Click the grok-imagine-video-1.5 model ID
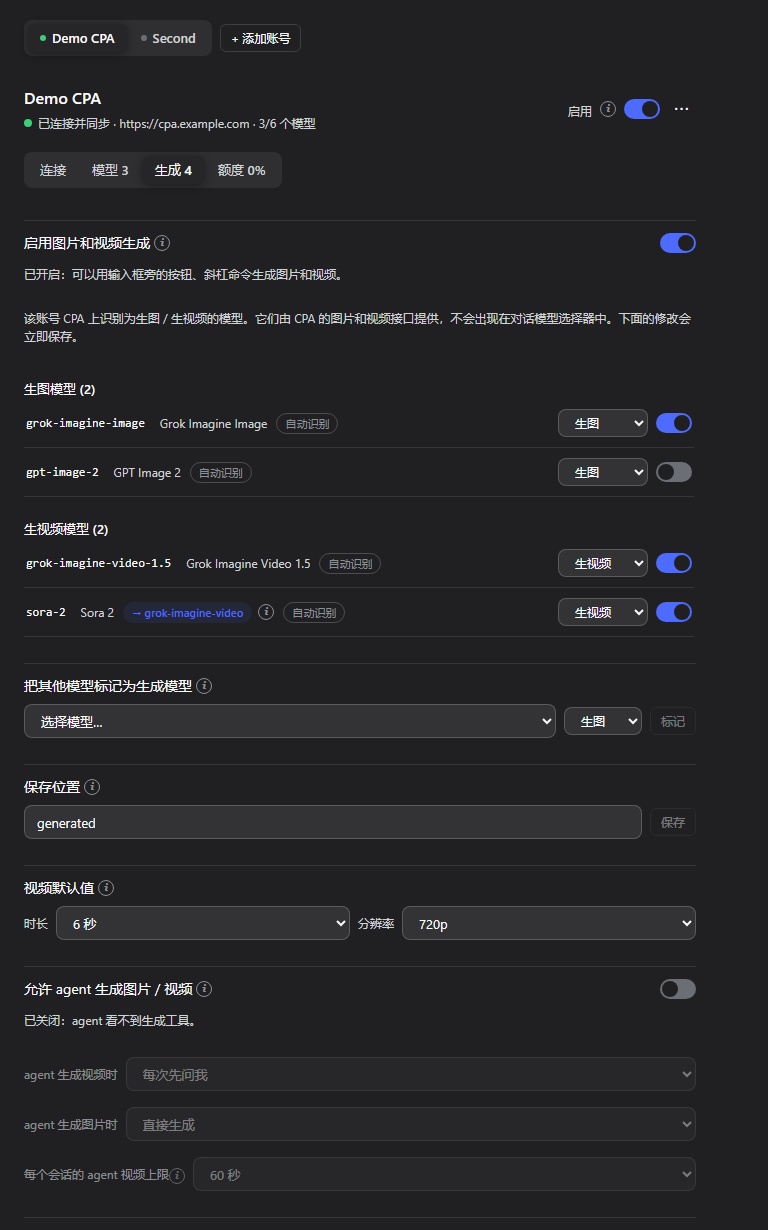 [x=98, y=564]
